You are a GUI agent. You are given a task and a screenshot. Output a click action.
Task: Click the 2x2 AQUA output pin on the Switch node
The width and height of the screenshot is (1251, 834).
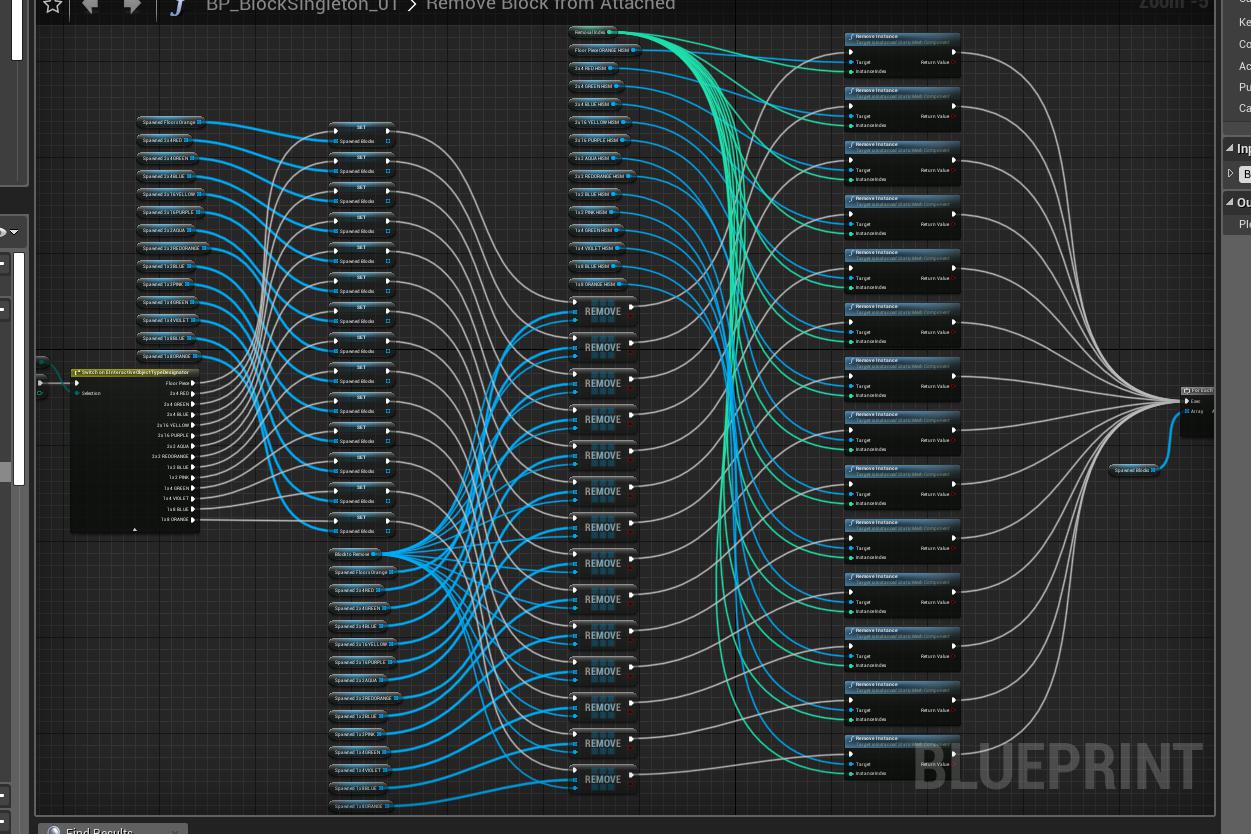pos(193,446)
